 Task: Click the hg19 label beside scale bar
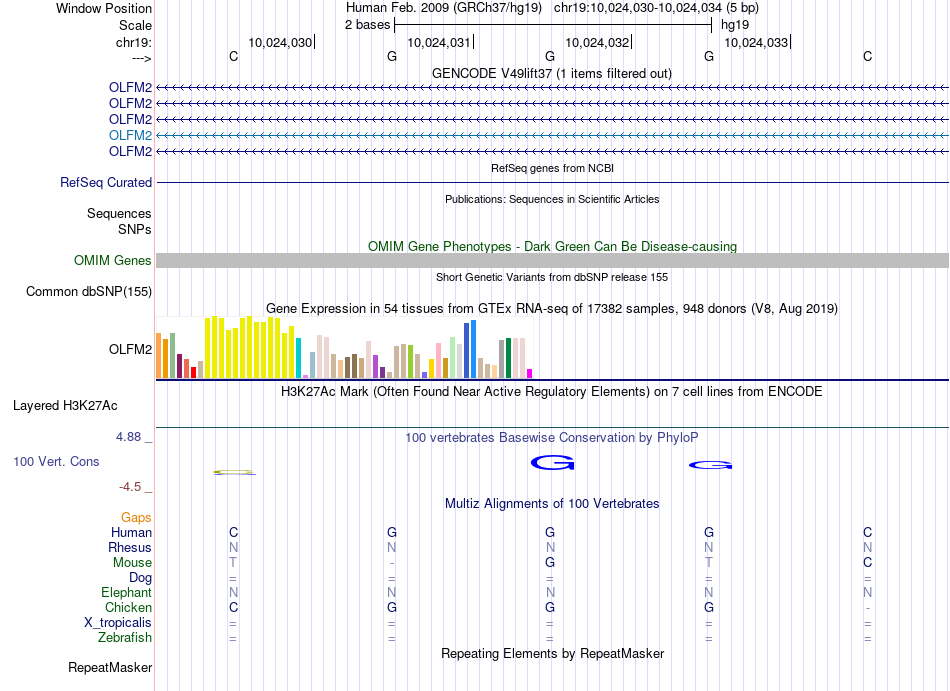pyautogui.click(x=735, y=25)
